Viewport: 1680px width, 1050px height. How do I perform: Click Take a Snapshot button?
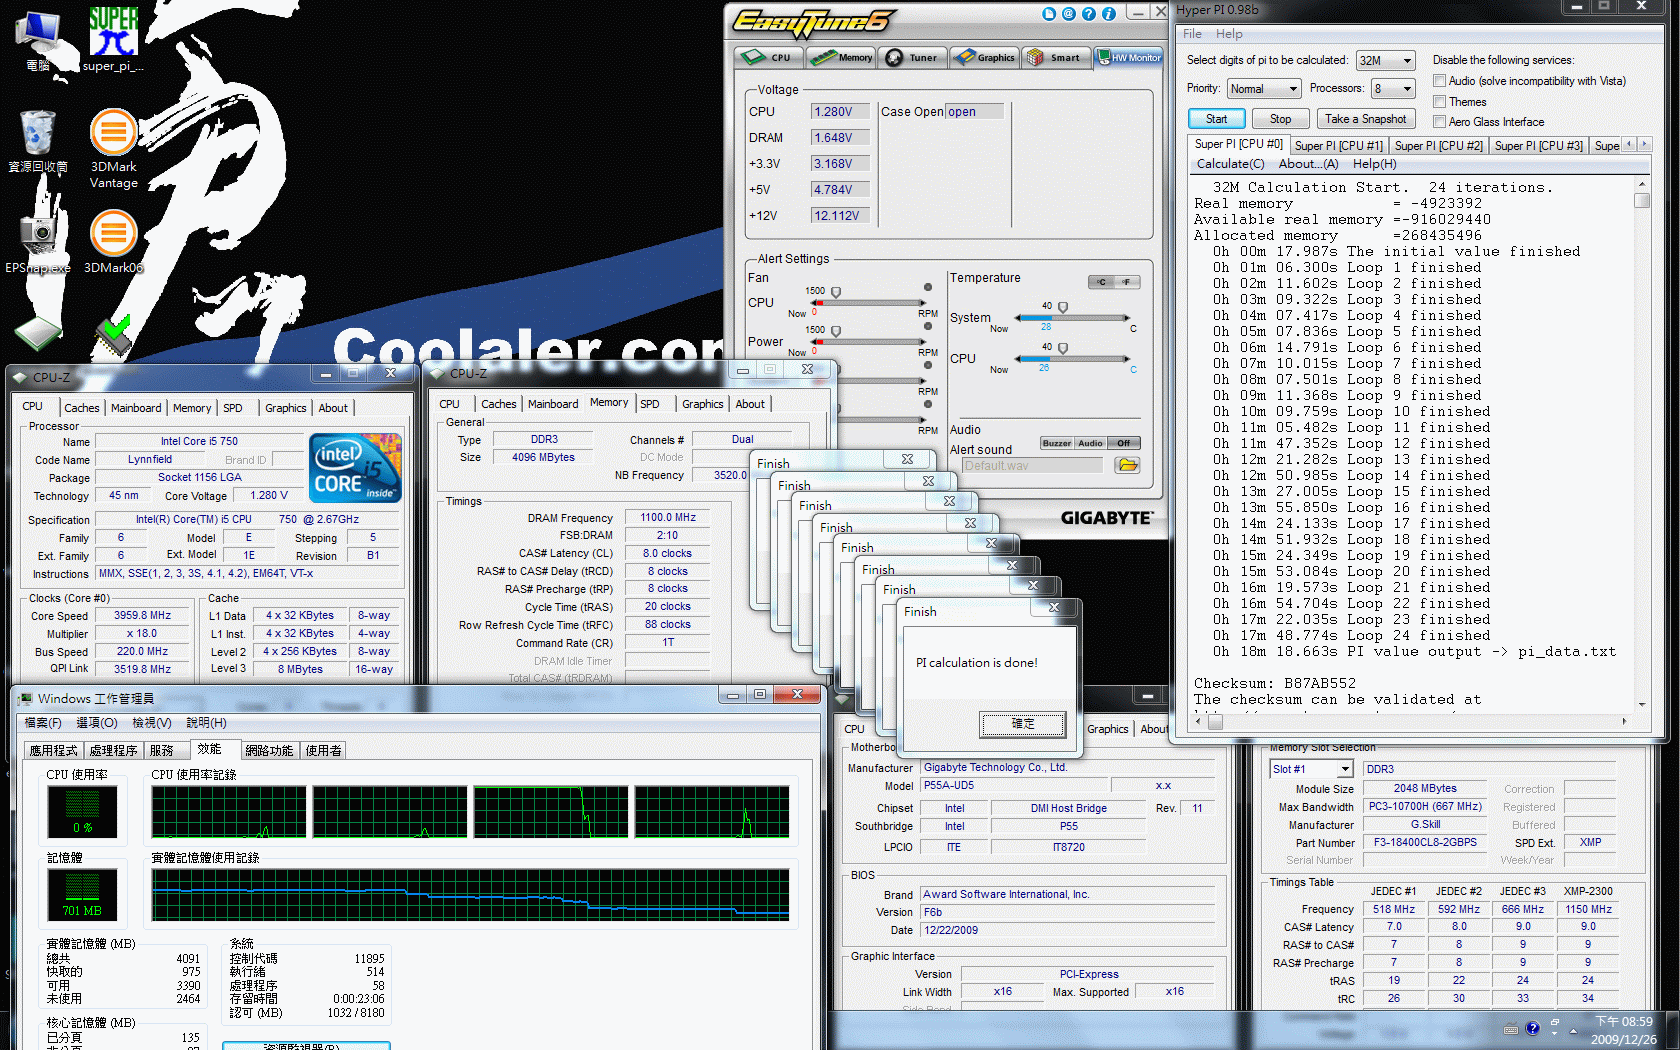(1365, 119)
